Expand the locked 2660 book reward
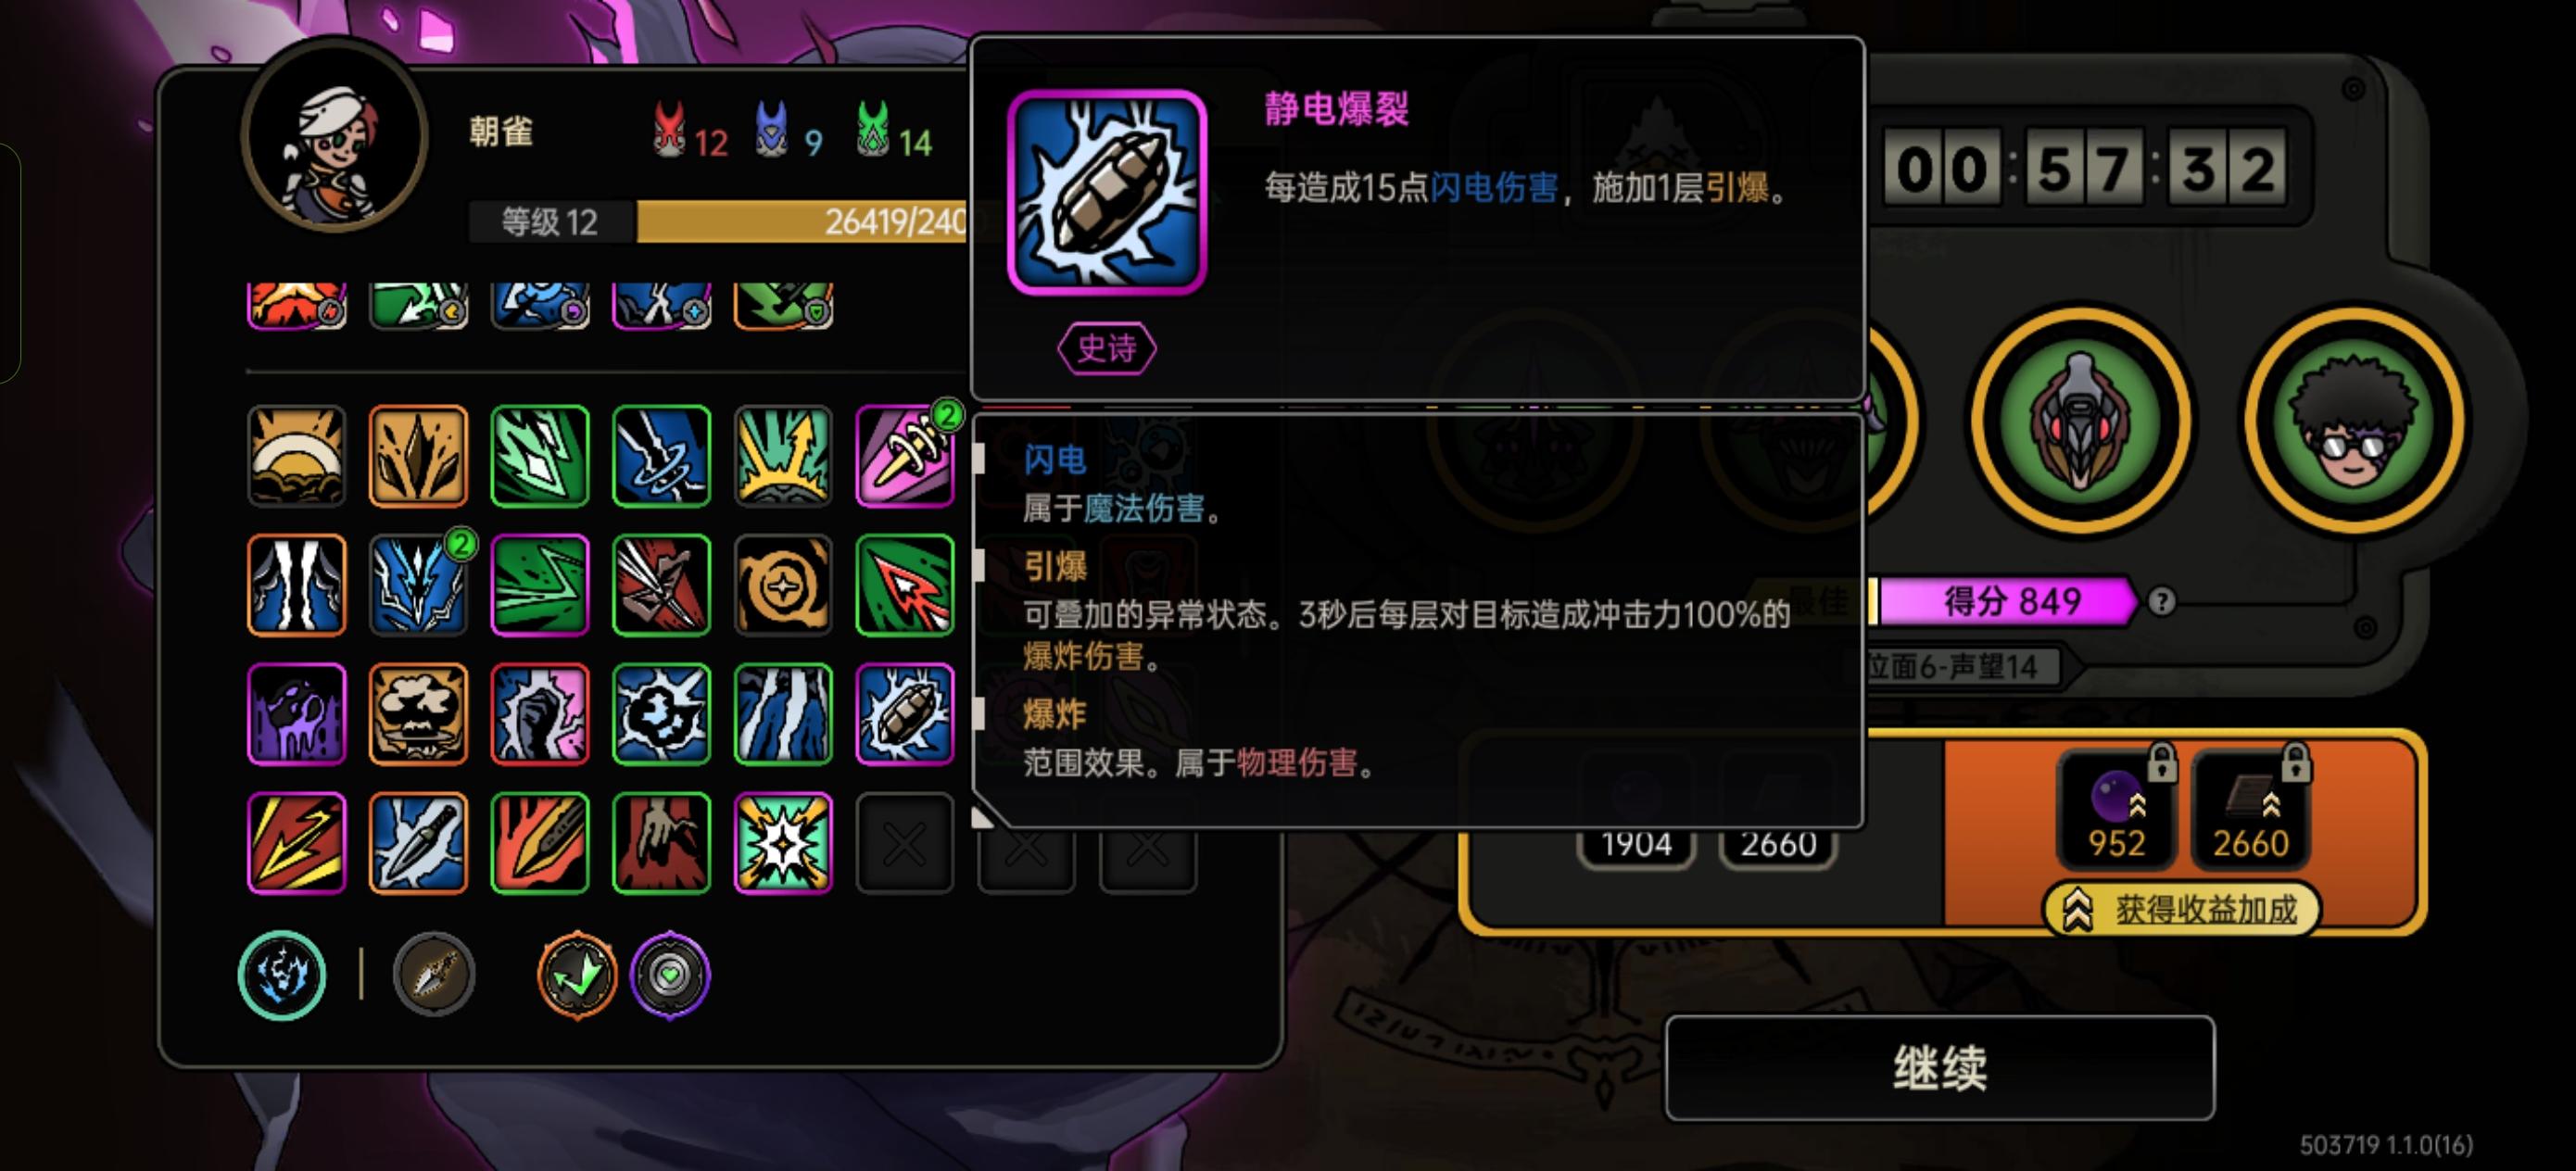Viewport: 2576px width, 1171px height. (x=2250, y=808)
